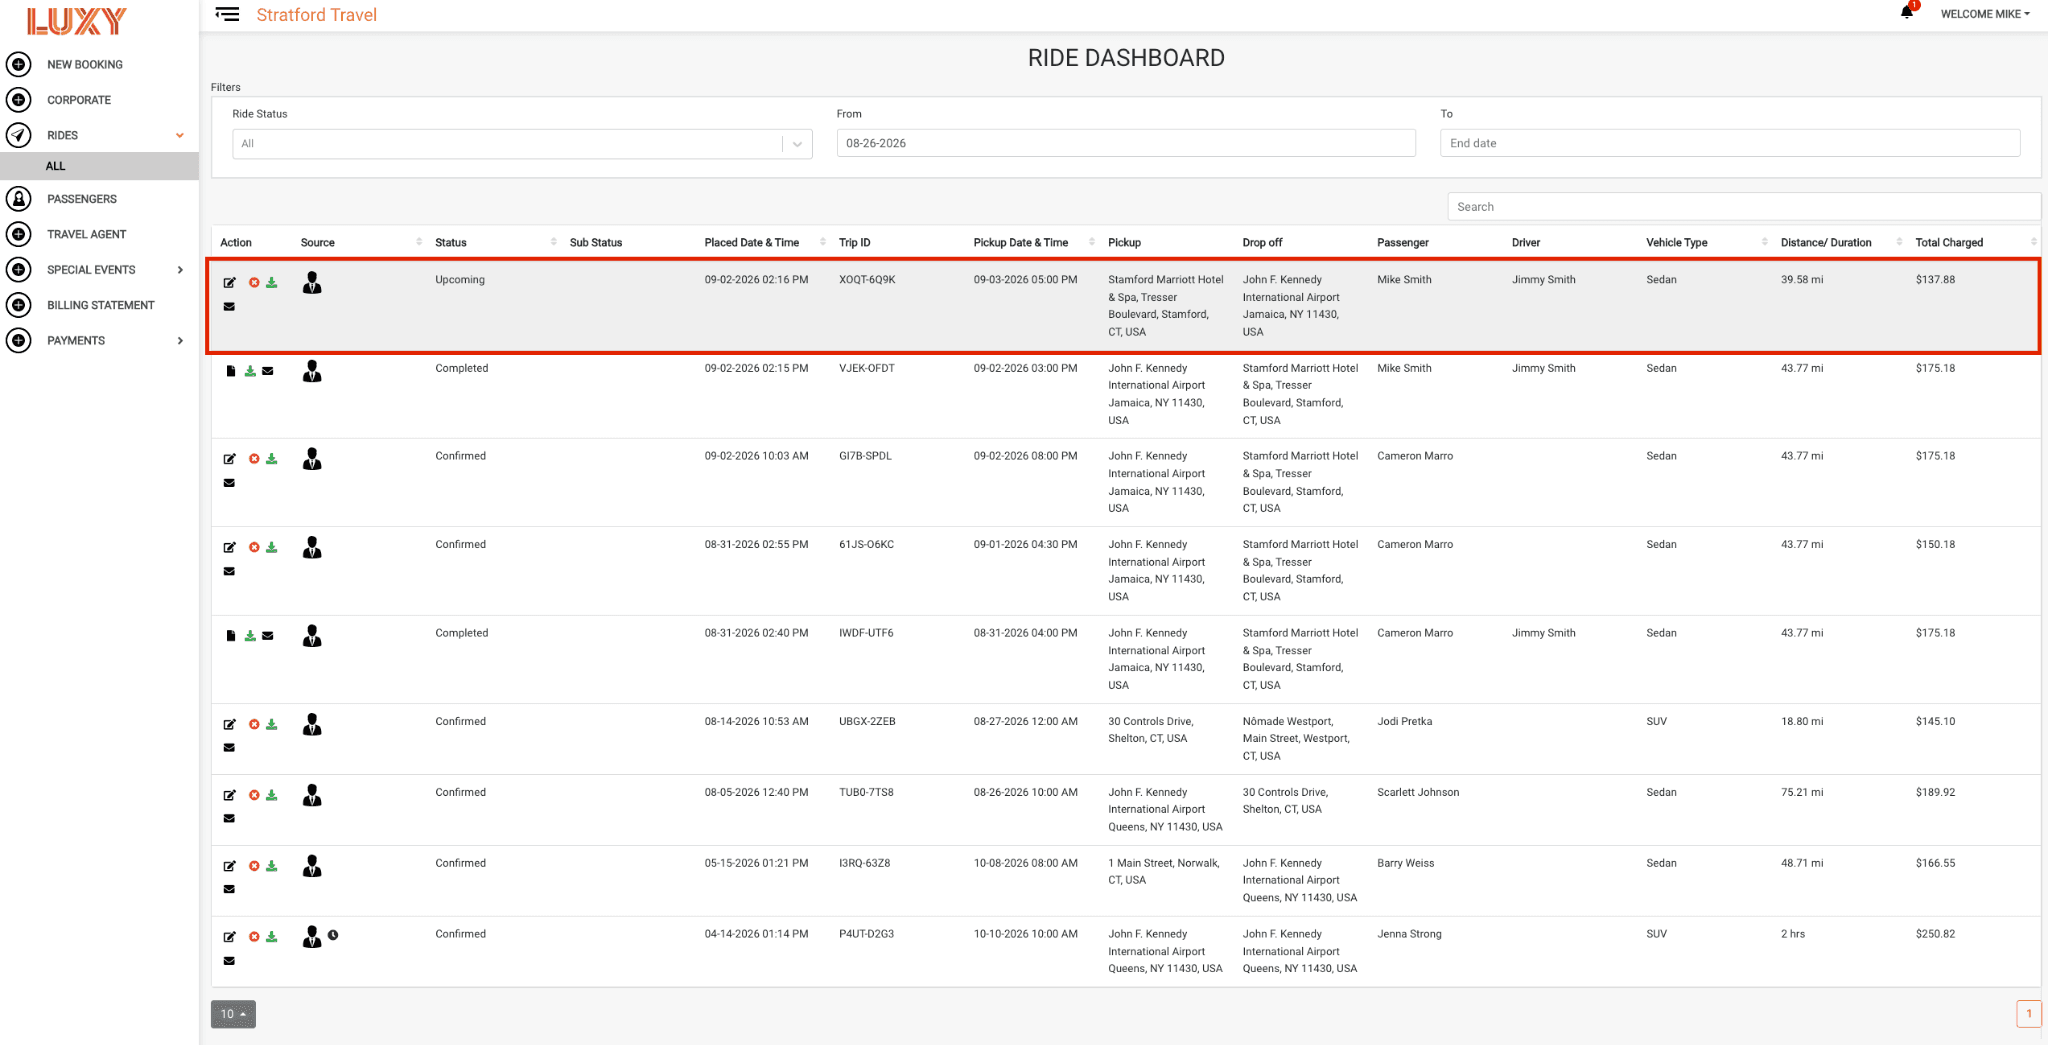Open New Booking from sidebar
Image resolution: width=2048 pixels, height=1045 pixels.
click(84, 65)
